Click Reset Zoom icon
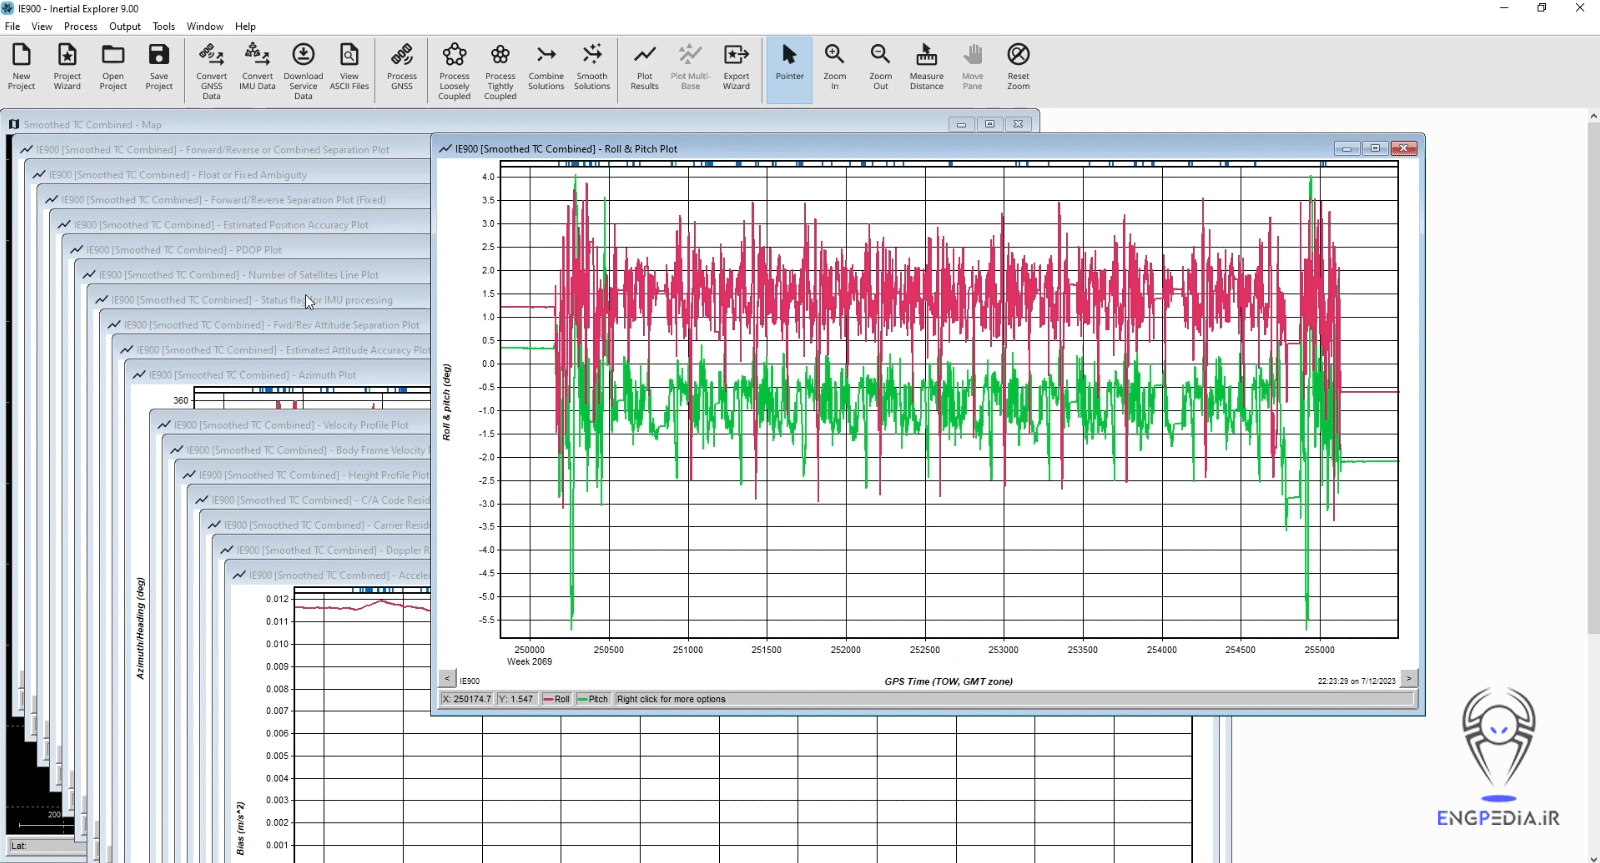The height and width of the screenshot is (863, 1600). 1018,68
